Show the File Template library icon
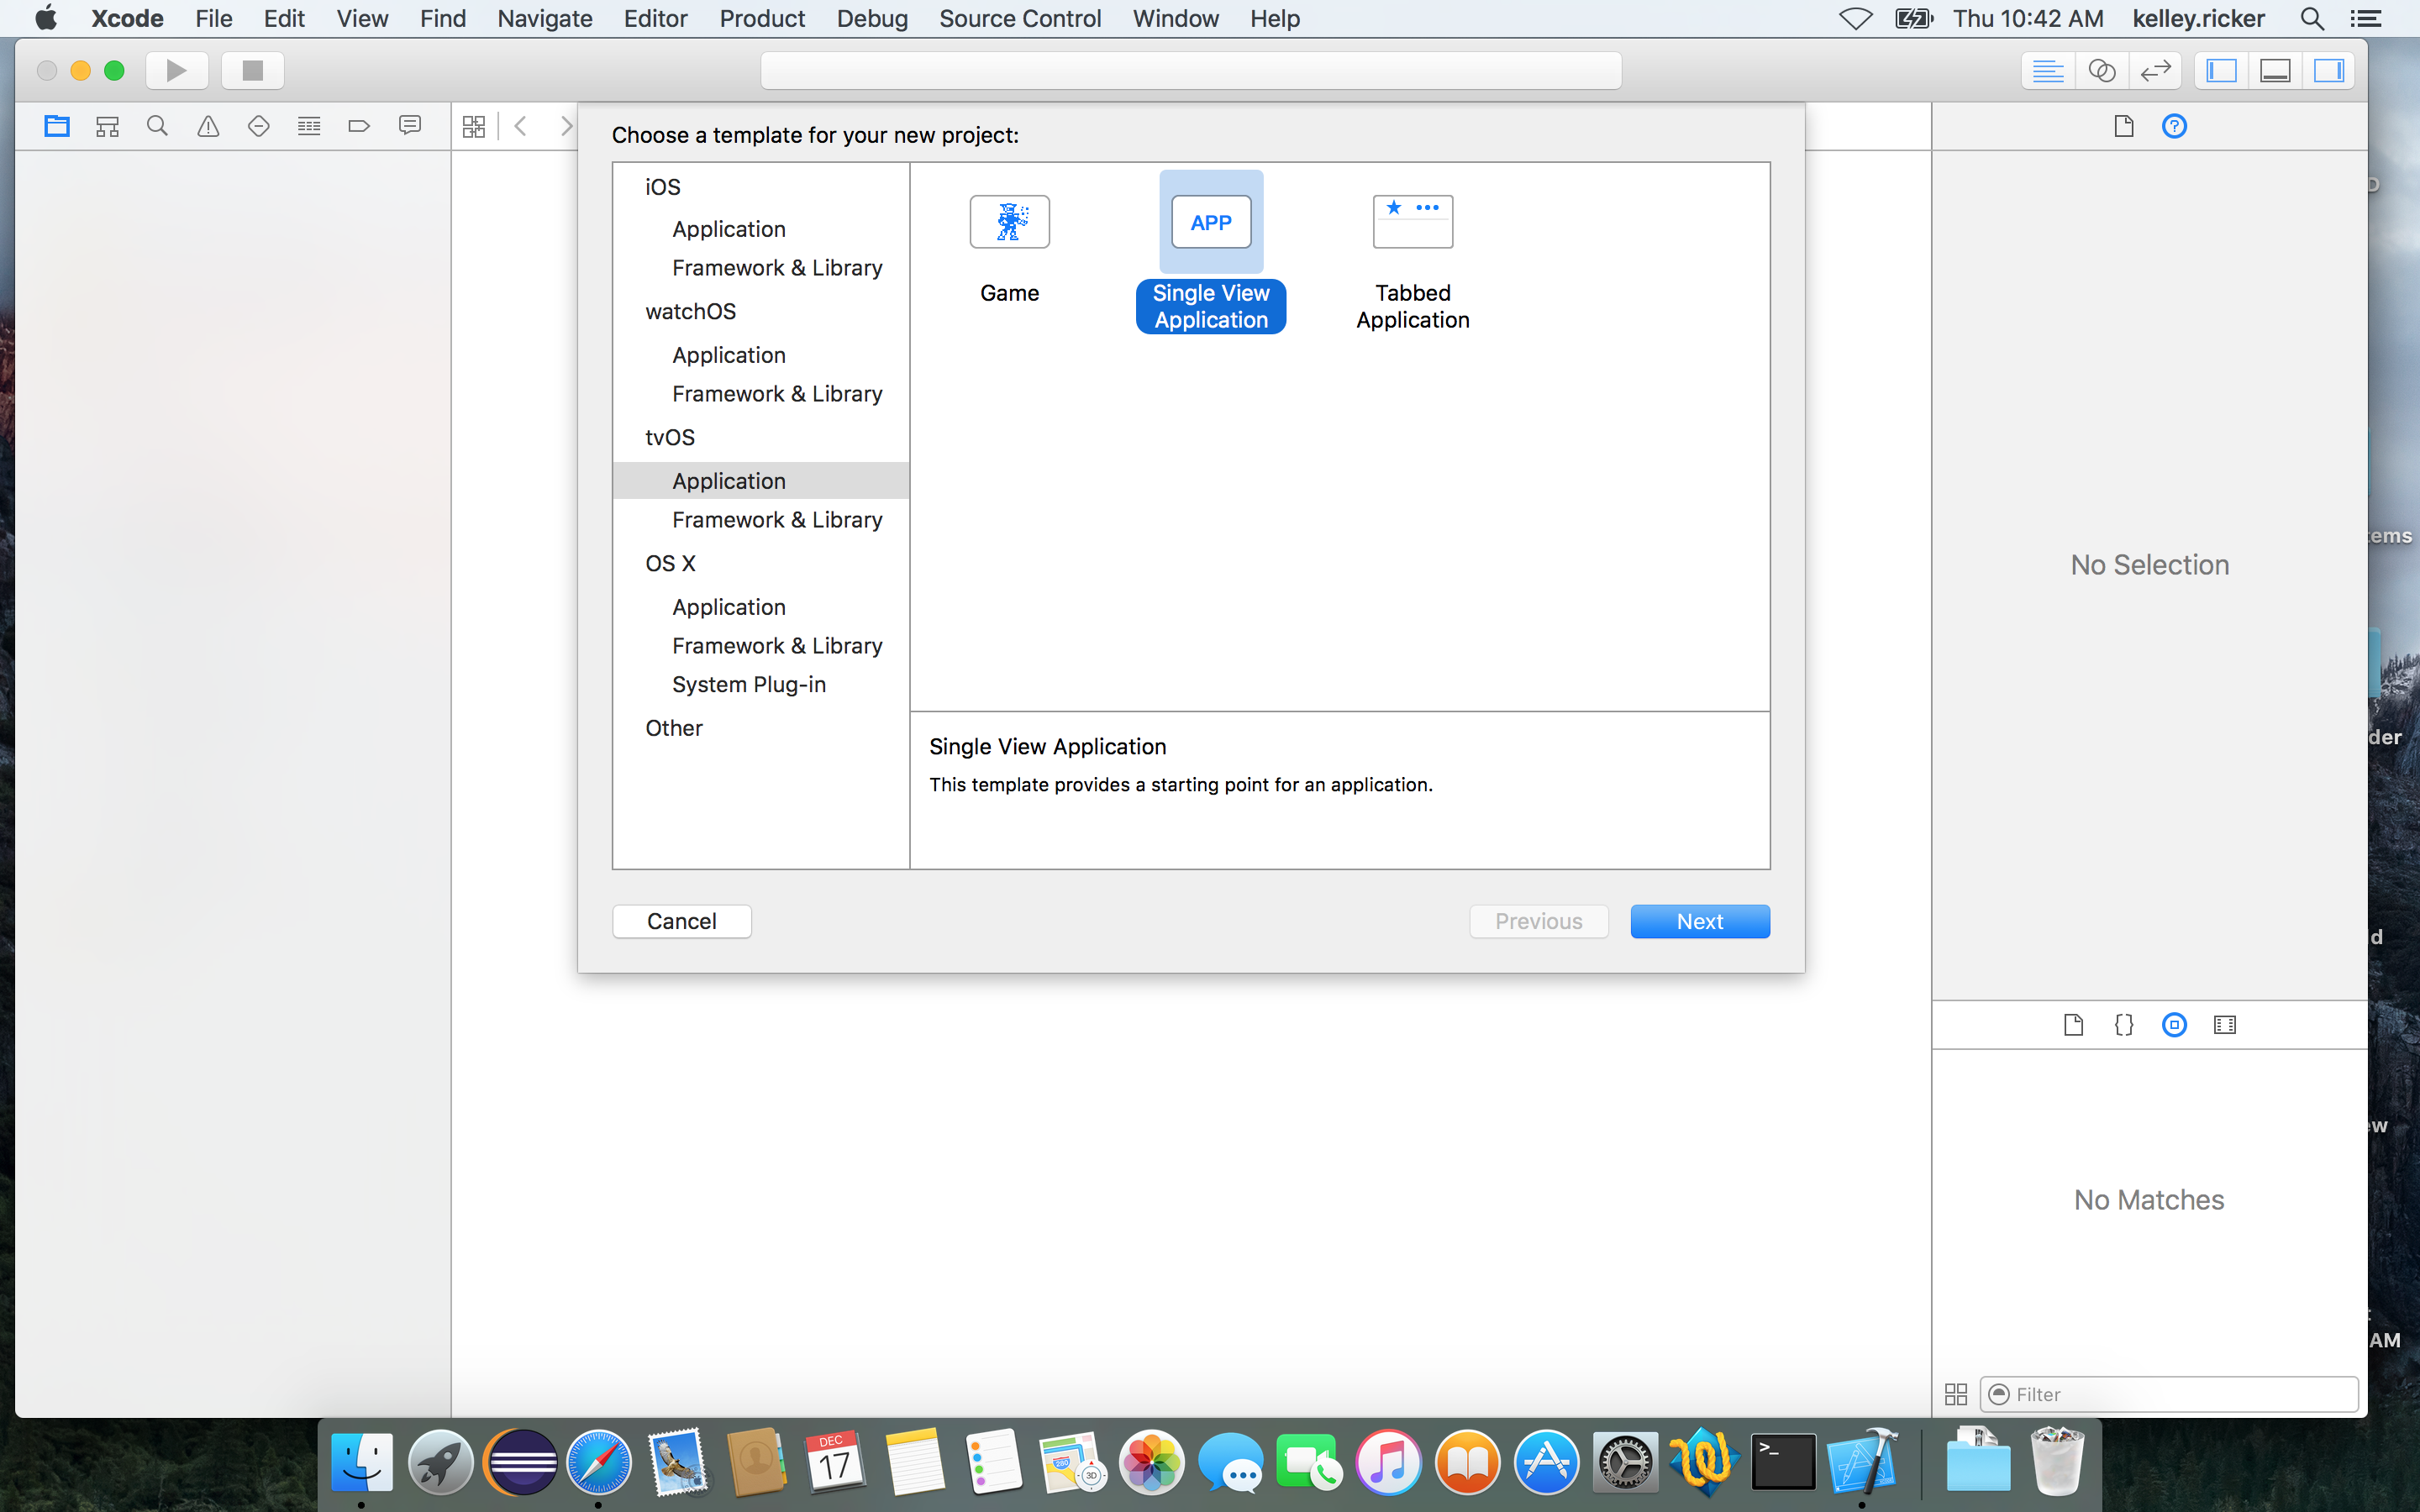The height and width of the screenshot is (1512, 2420). tap(2073, 1024)
